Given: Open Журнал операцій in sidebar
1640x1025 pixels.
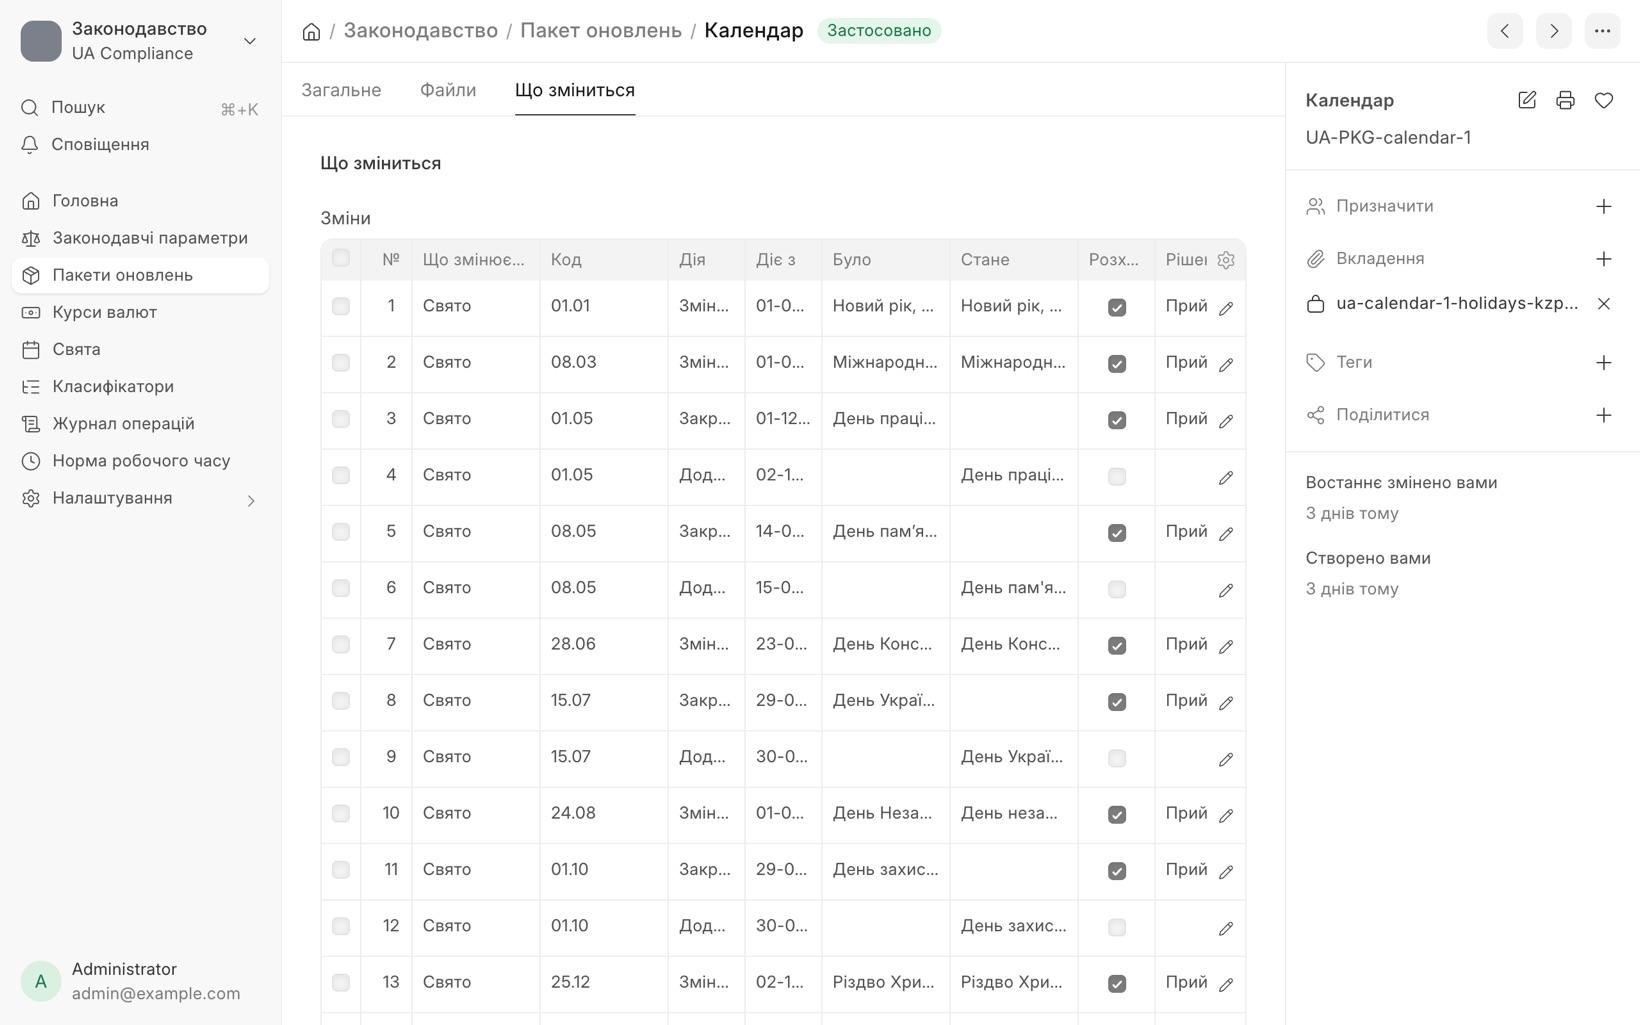Looking at the screenshot, I should 140,424.
